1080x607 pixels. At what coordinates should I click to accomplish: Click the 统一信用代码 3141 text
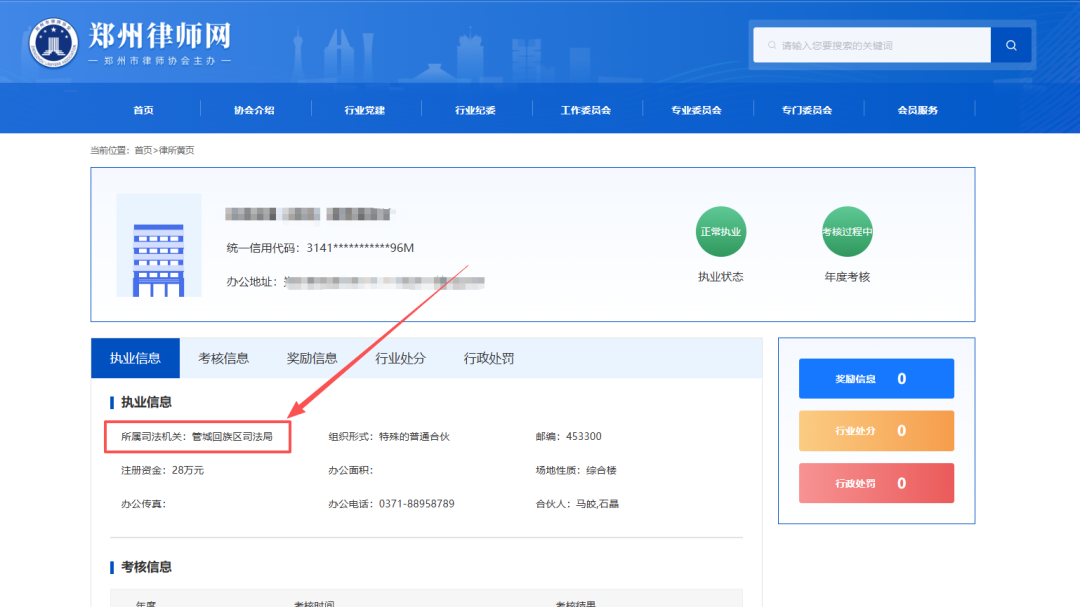[320, 248]
